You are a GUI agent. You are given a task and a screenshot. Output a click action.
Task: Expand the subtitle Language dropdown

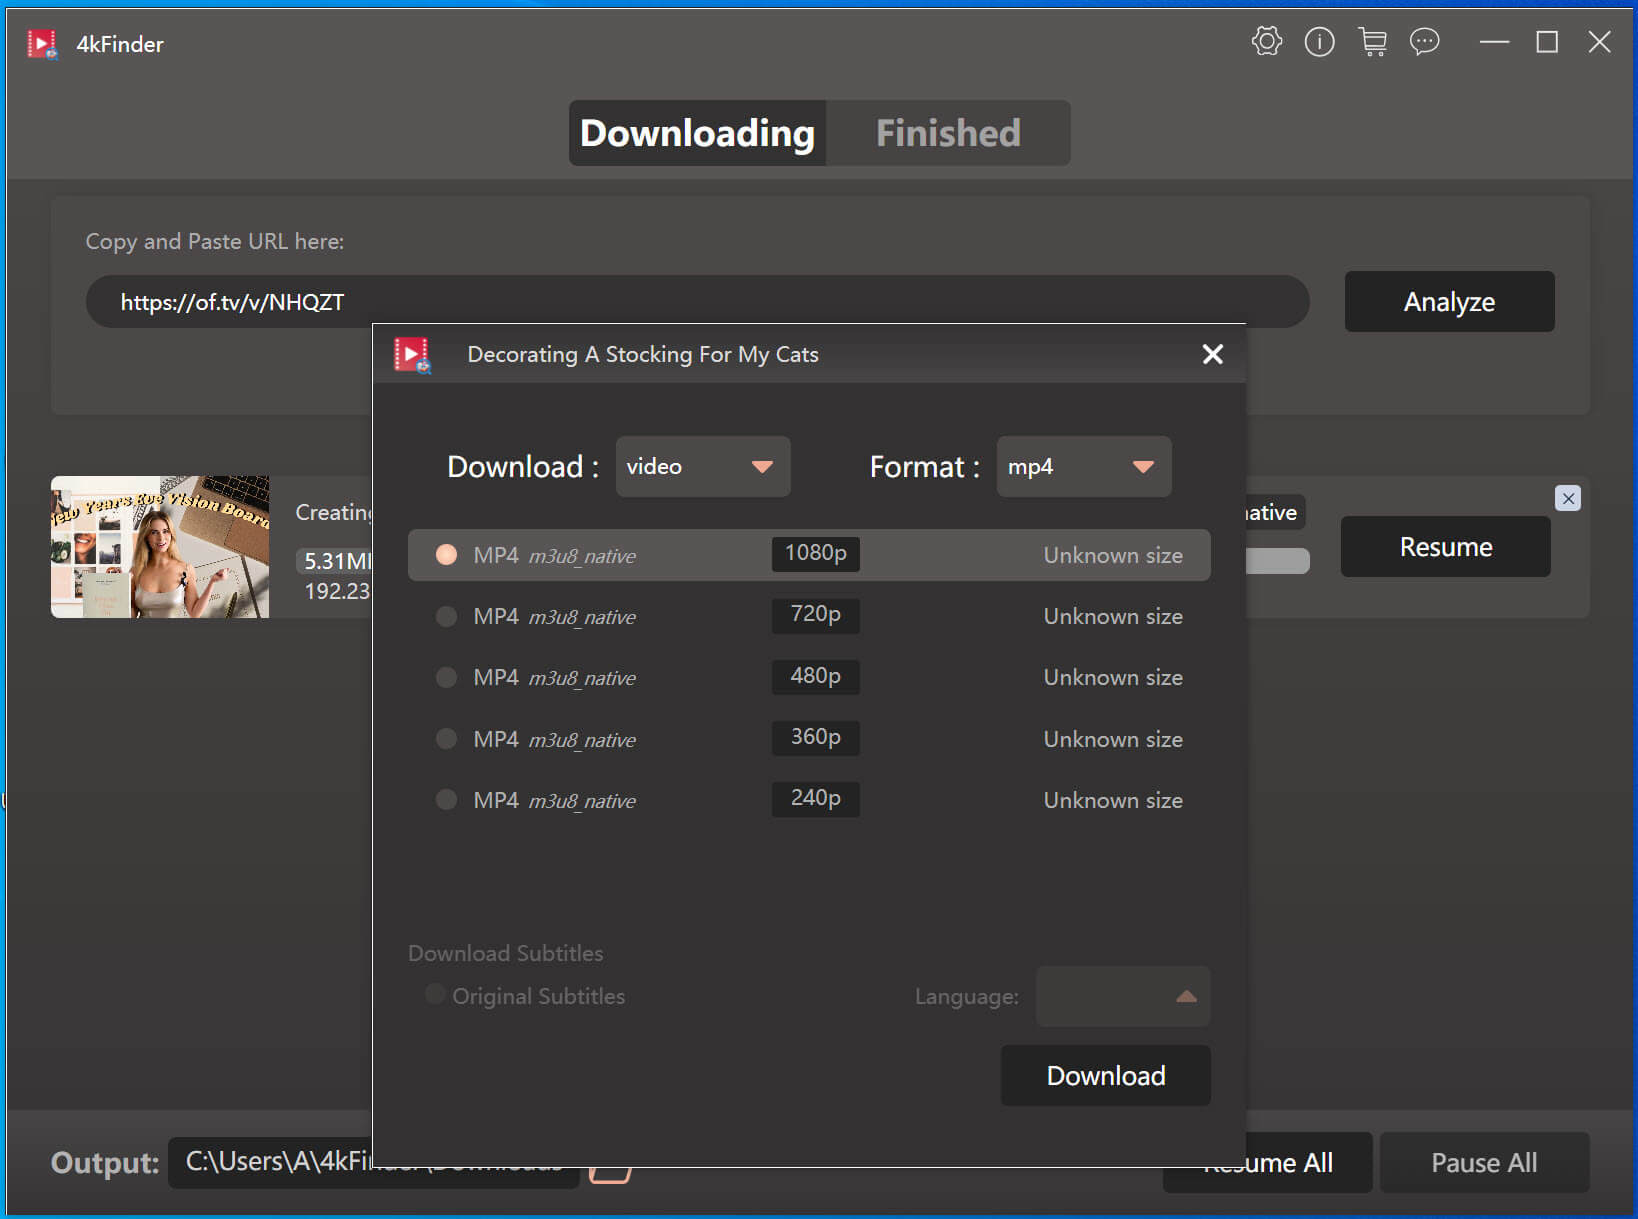click(x=1122, y=996)
